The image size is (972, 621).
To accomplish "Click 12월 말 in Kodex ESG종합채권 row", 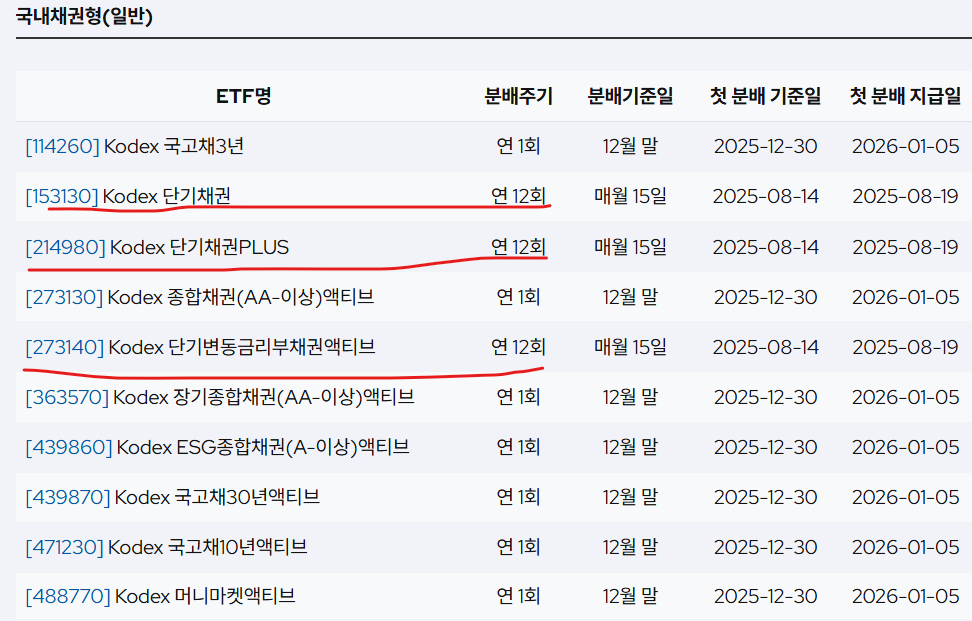I will (x=630, y=447).
